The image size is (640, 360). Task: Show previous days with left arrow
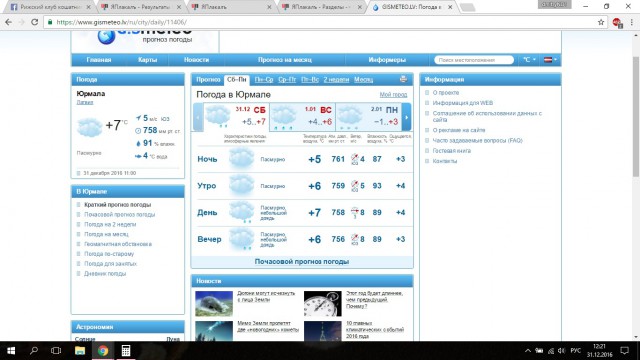tap(198, 117)
